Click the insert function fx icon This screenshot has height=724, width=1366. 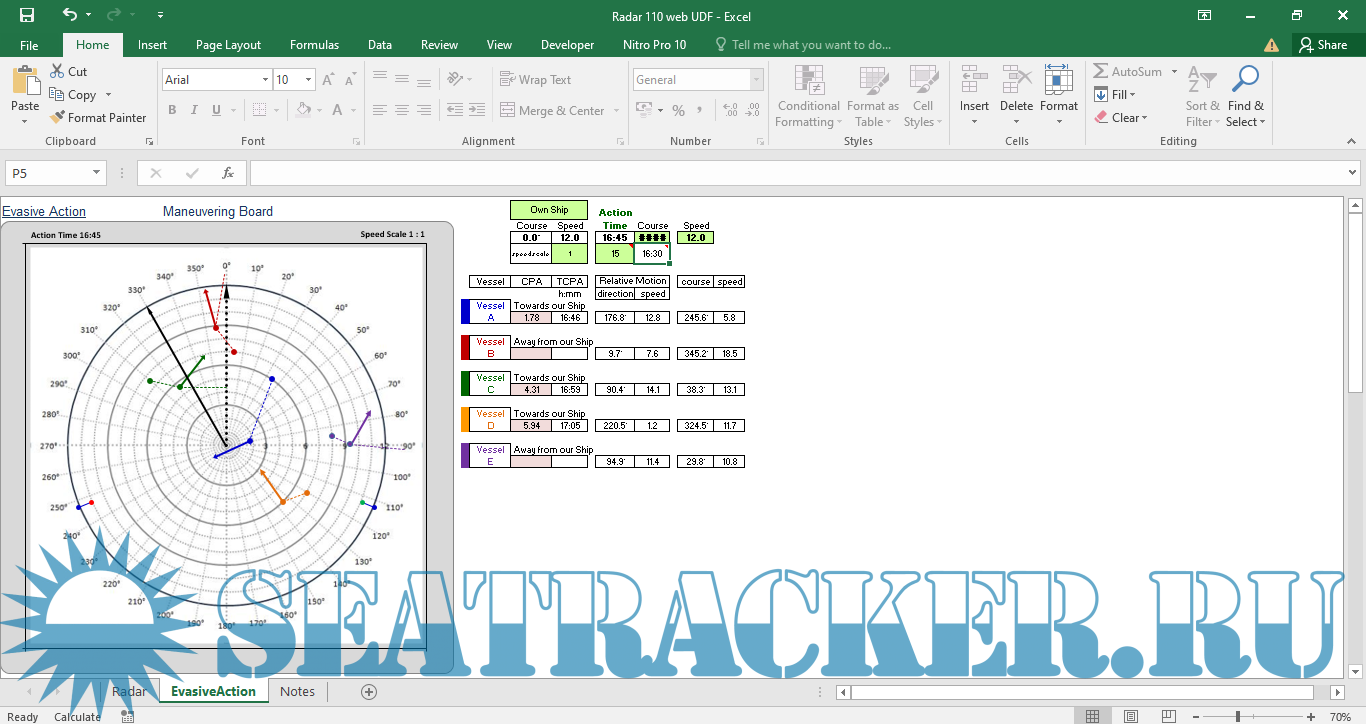click(228, 173)
